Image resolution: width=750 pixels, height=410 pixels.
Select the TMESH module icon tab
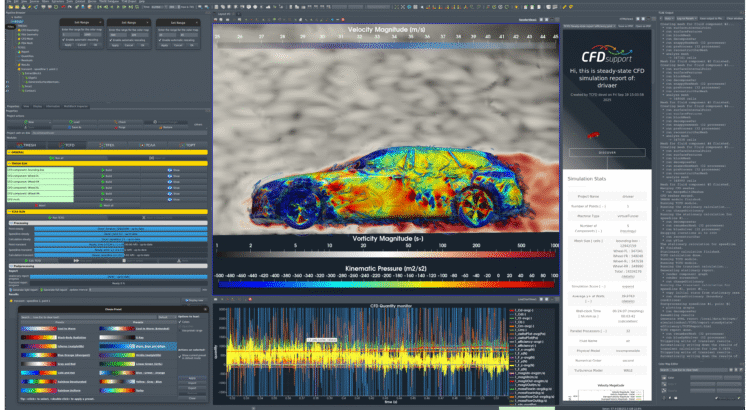(26, 144)
